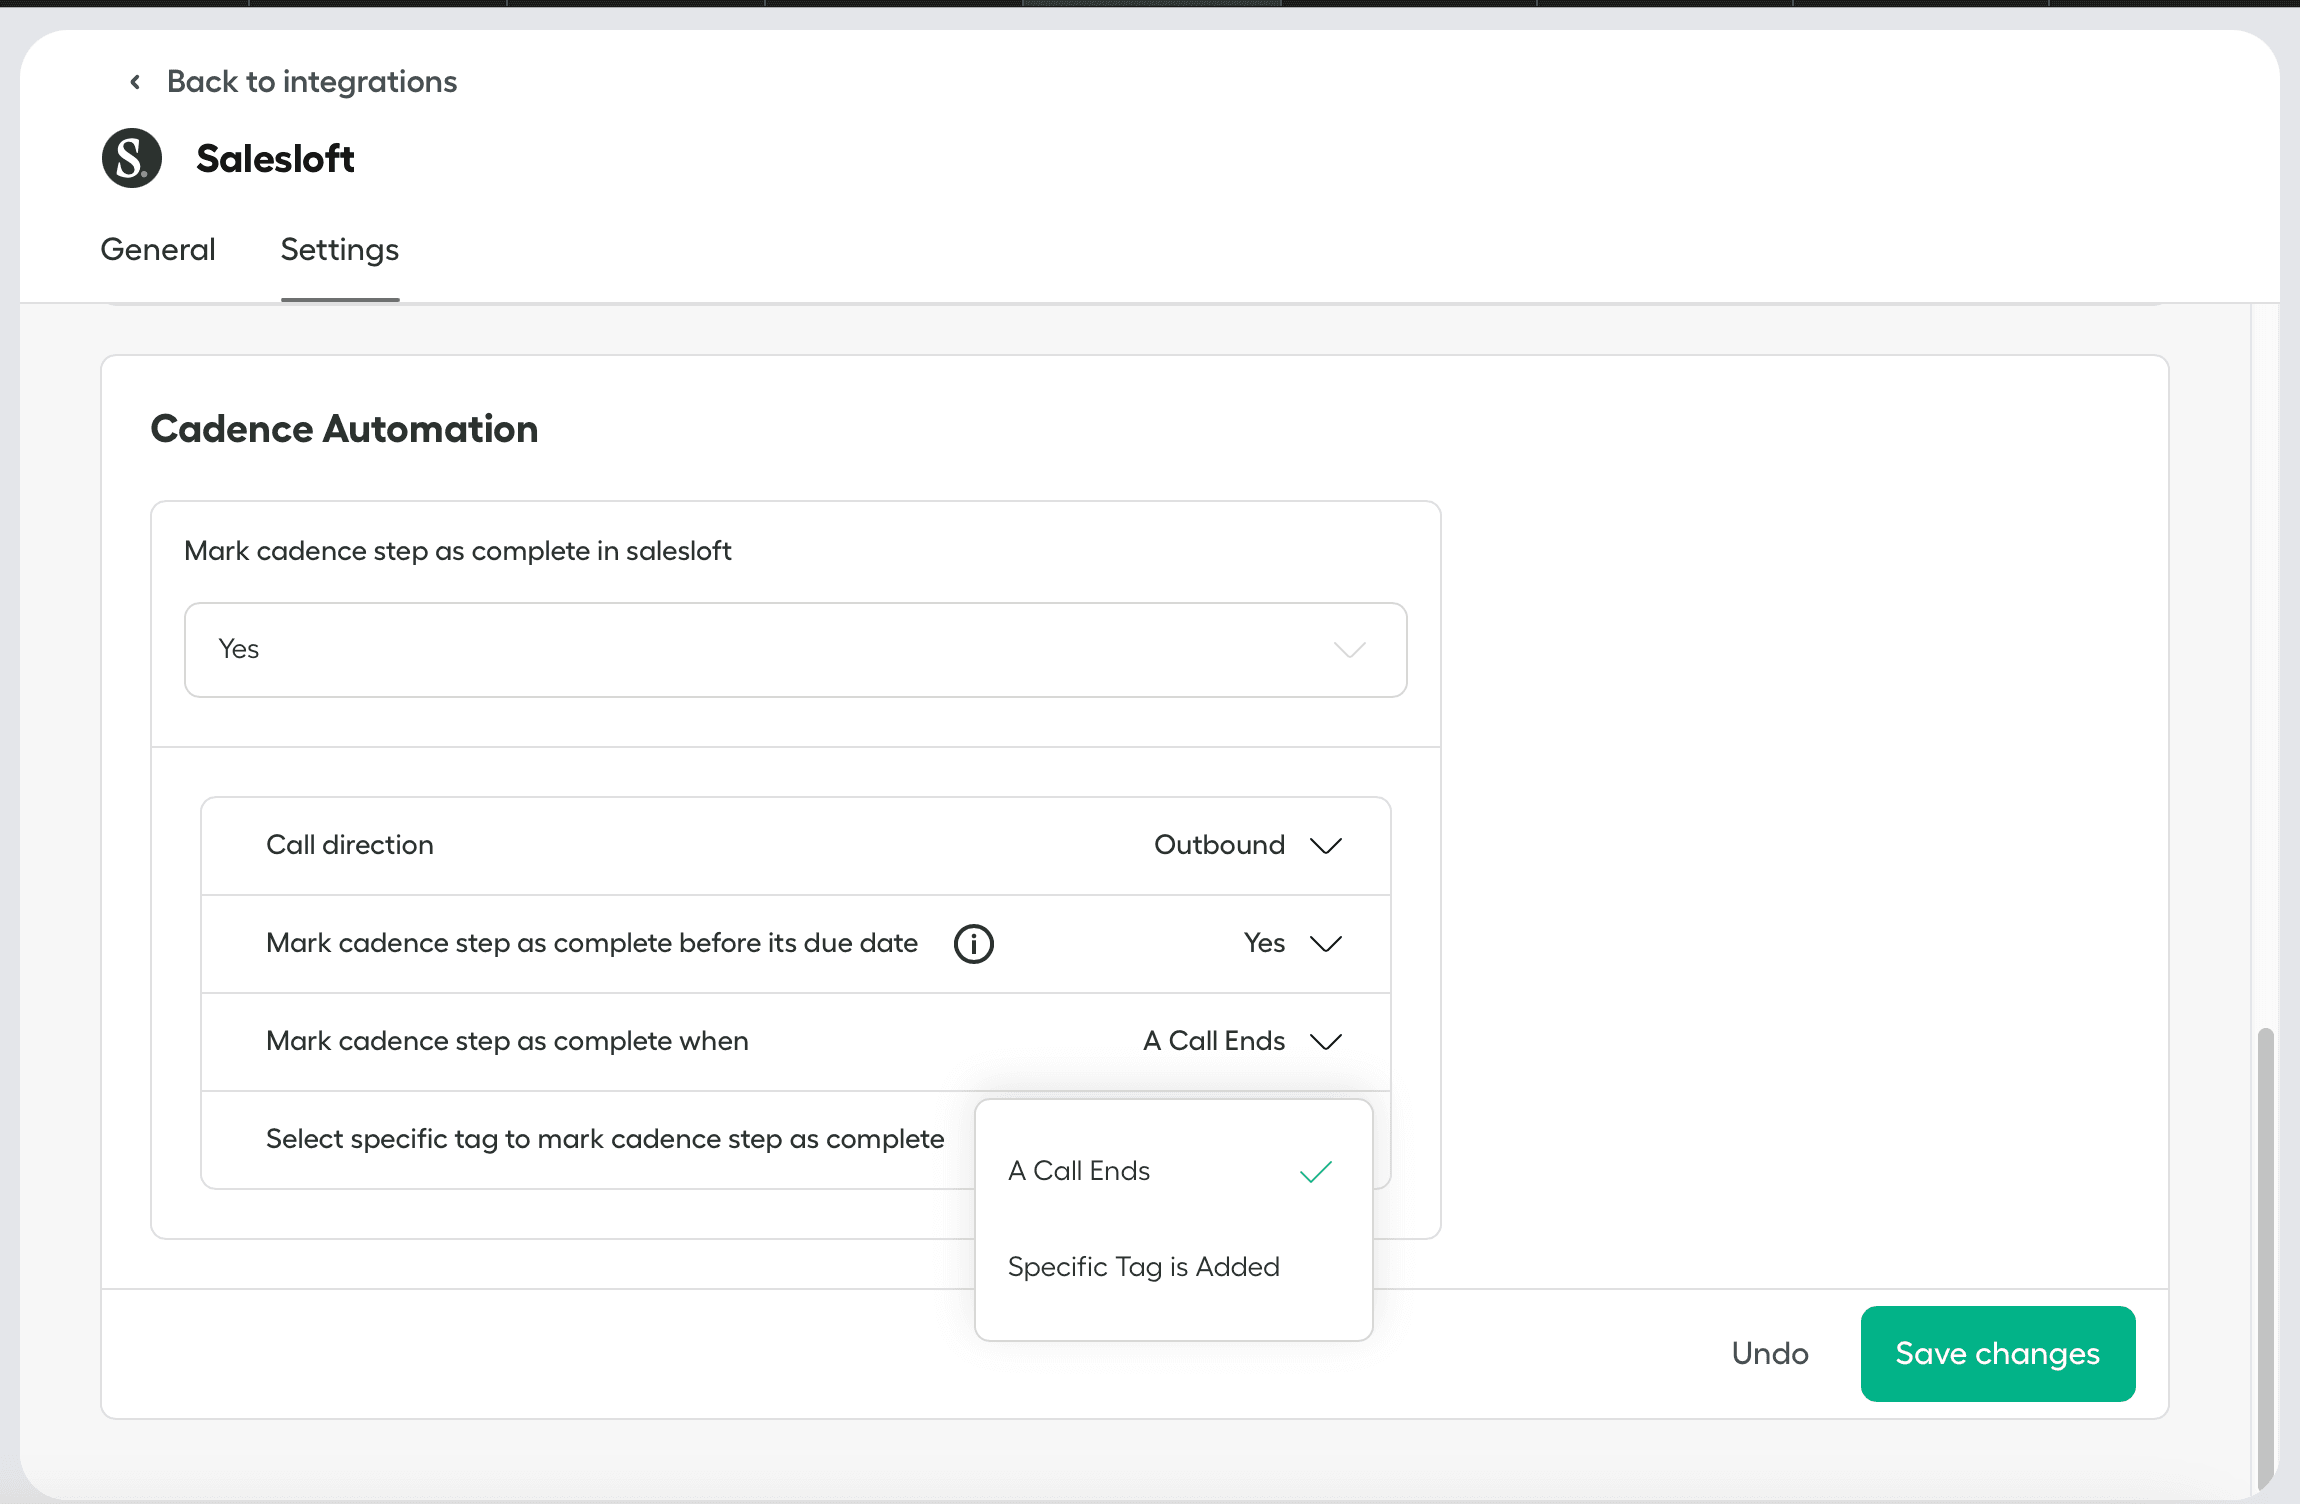Click chevron arrow in Yes select box
The width and height of the screenshot is (2300, 1504).
(1349, 650)
